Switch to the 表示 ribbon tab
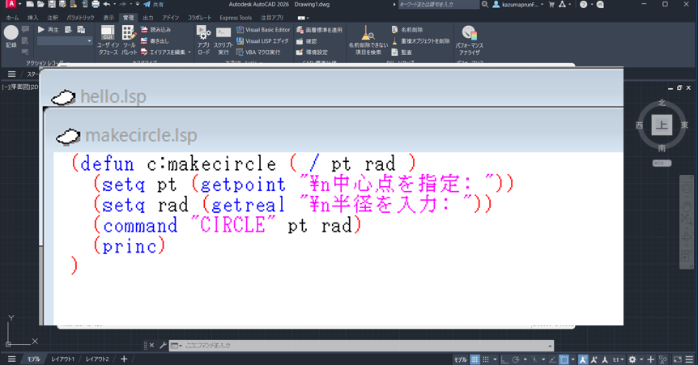The image size is (698, 365). pyautogui.click(x=109, y=18)
